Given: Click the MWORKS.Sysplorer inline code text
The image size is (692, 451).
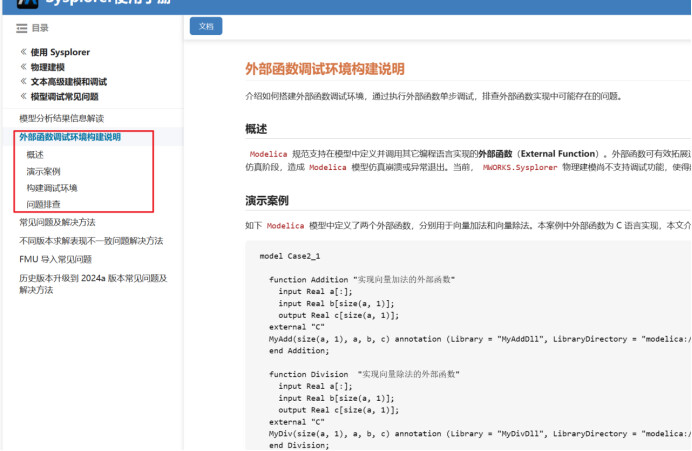Looking at the screenshot, I should pyautogui.click(x=520, y=167).
